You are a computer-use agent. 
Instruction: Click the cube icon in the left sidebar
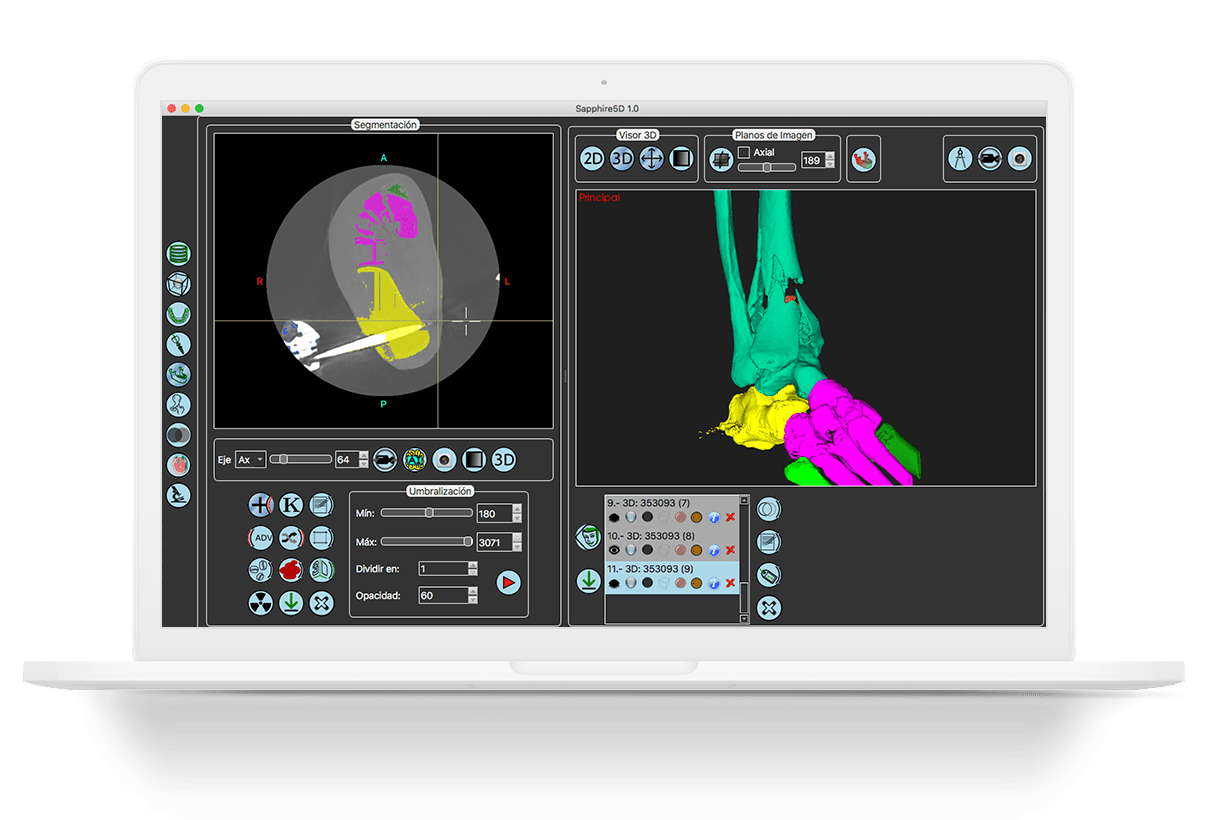(x=179, y=284)
